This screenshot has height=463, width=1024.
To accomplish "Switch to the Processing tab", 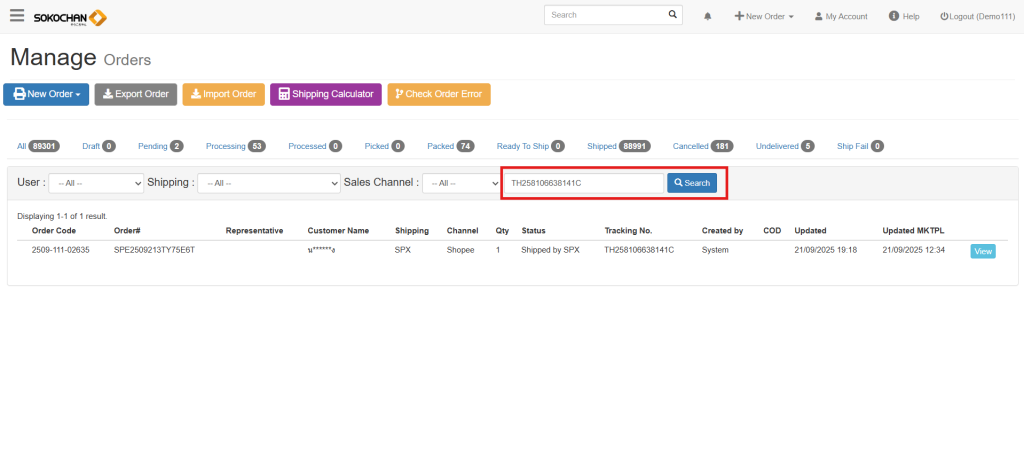I will (x=225, y=146).
